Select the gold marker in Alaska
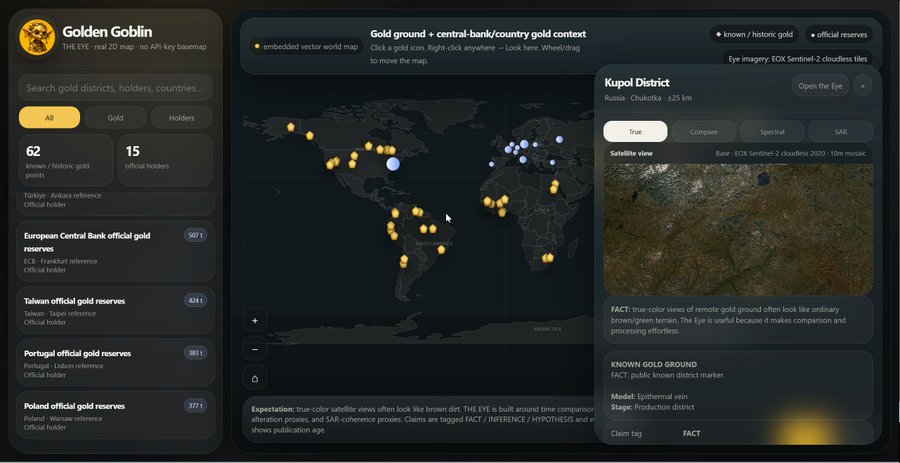 point(290,127)
